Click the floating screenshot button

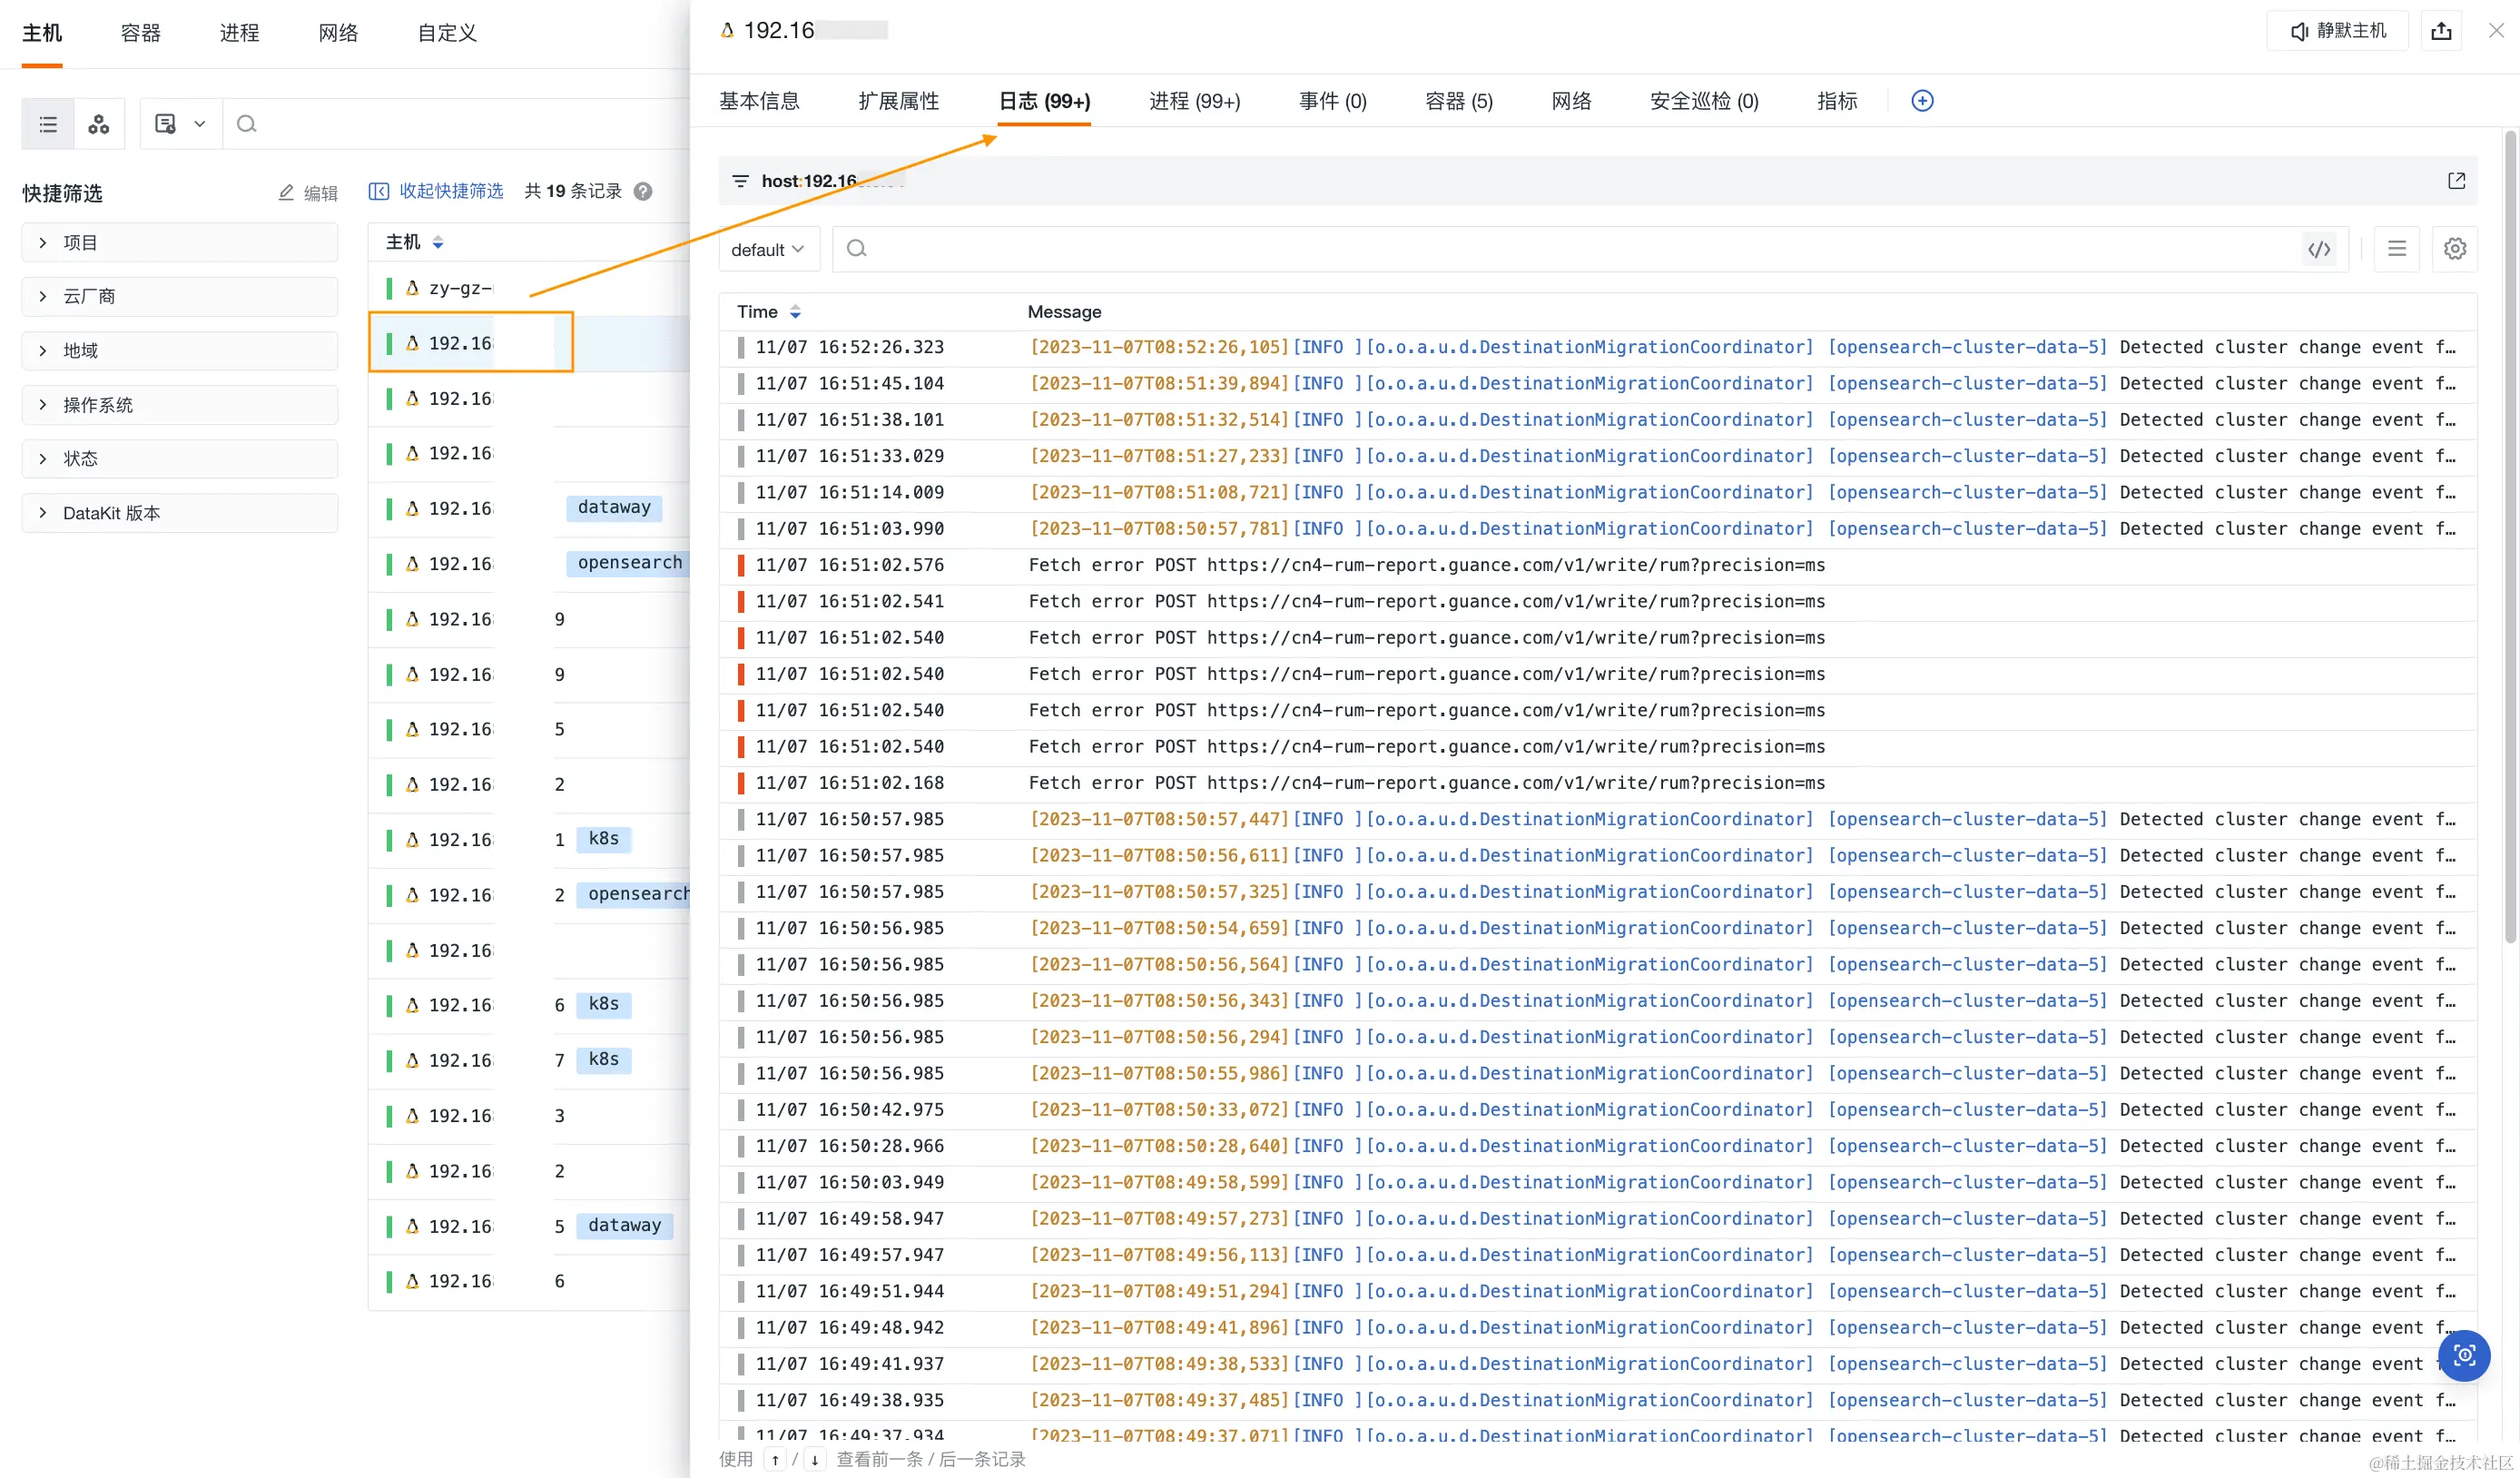click(2464, 1355)
